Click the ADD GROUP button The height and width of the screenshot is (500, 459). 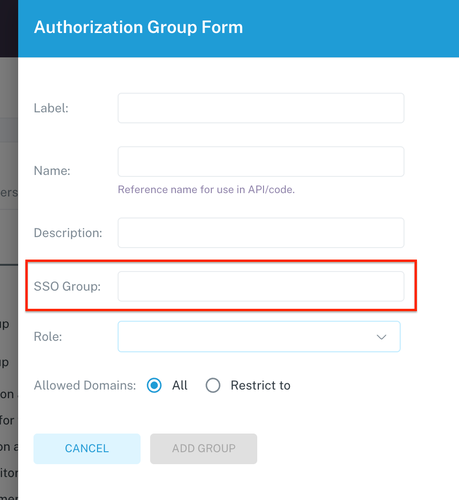pyautogui.click(x=204, y=448)
